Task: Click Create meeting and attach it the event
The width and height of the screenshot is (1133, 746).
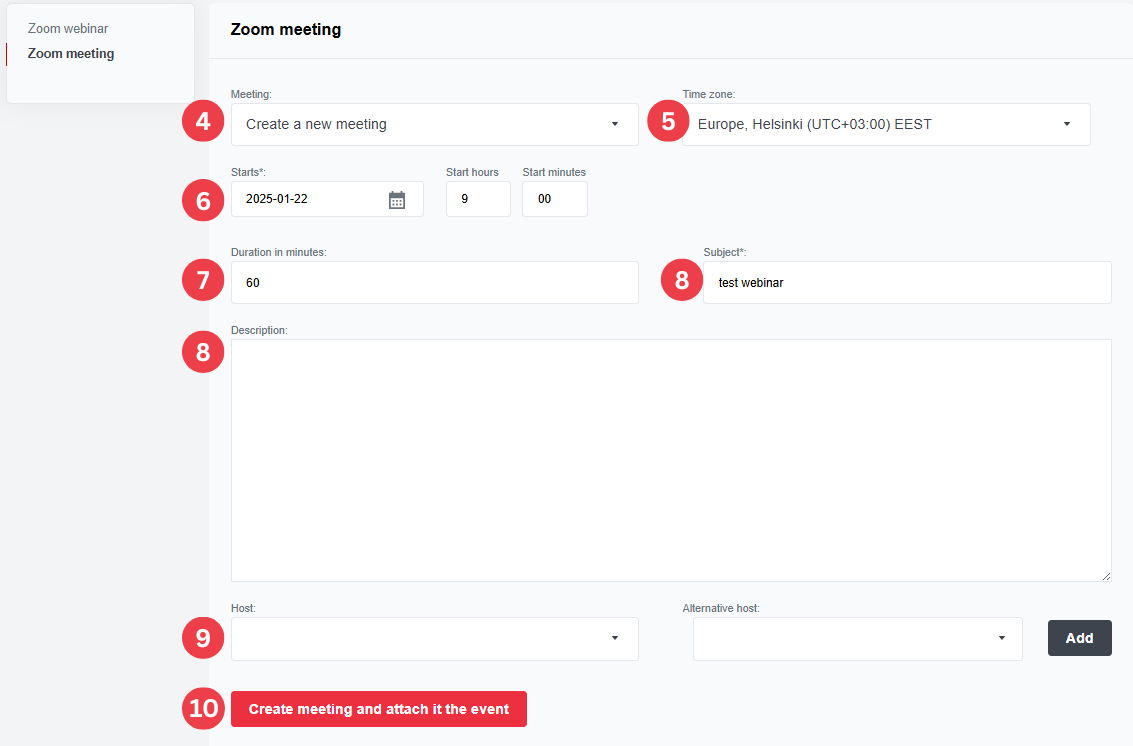Action: [x=379, y=709]
